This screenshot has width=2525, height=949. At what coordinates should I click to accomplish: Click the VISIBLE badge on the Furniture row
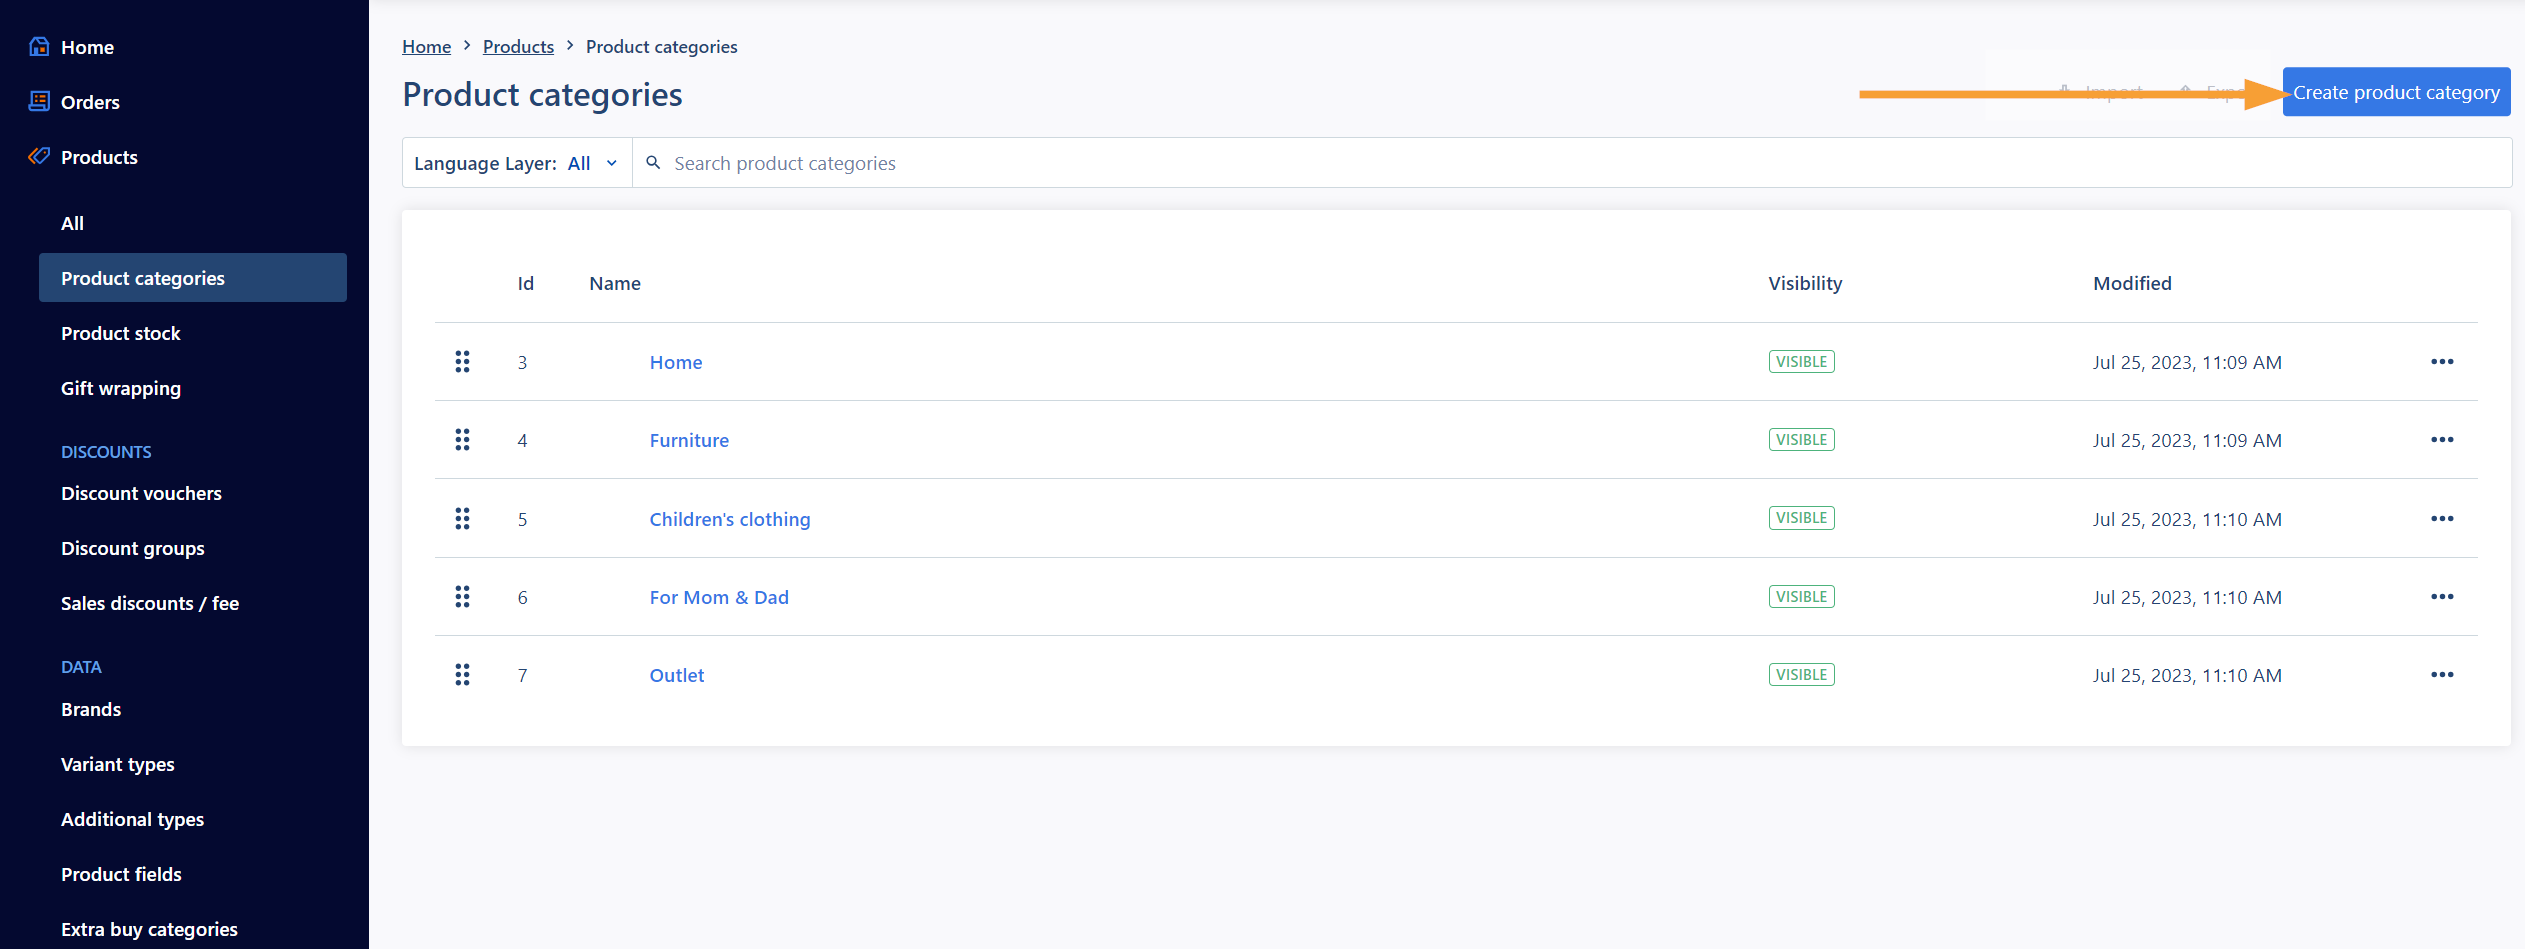tap(1801, 439)
